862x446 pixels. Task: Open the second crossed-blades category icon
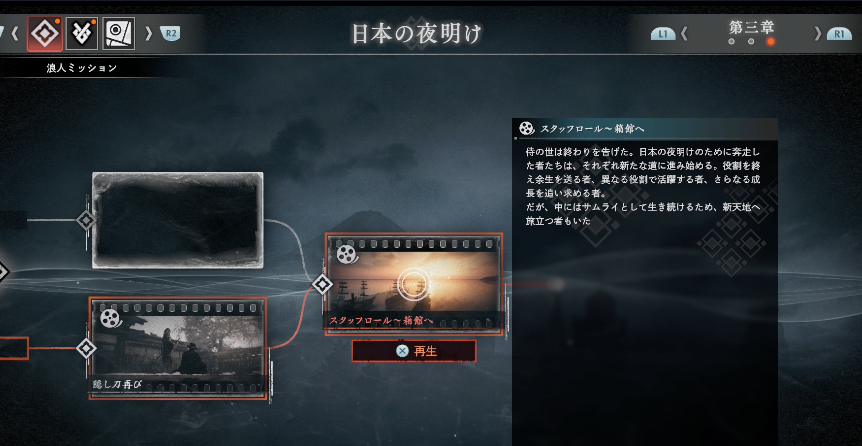click(82, 34)
